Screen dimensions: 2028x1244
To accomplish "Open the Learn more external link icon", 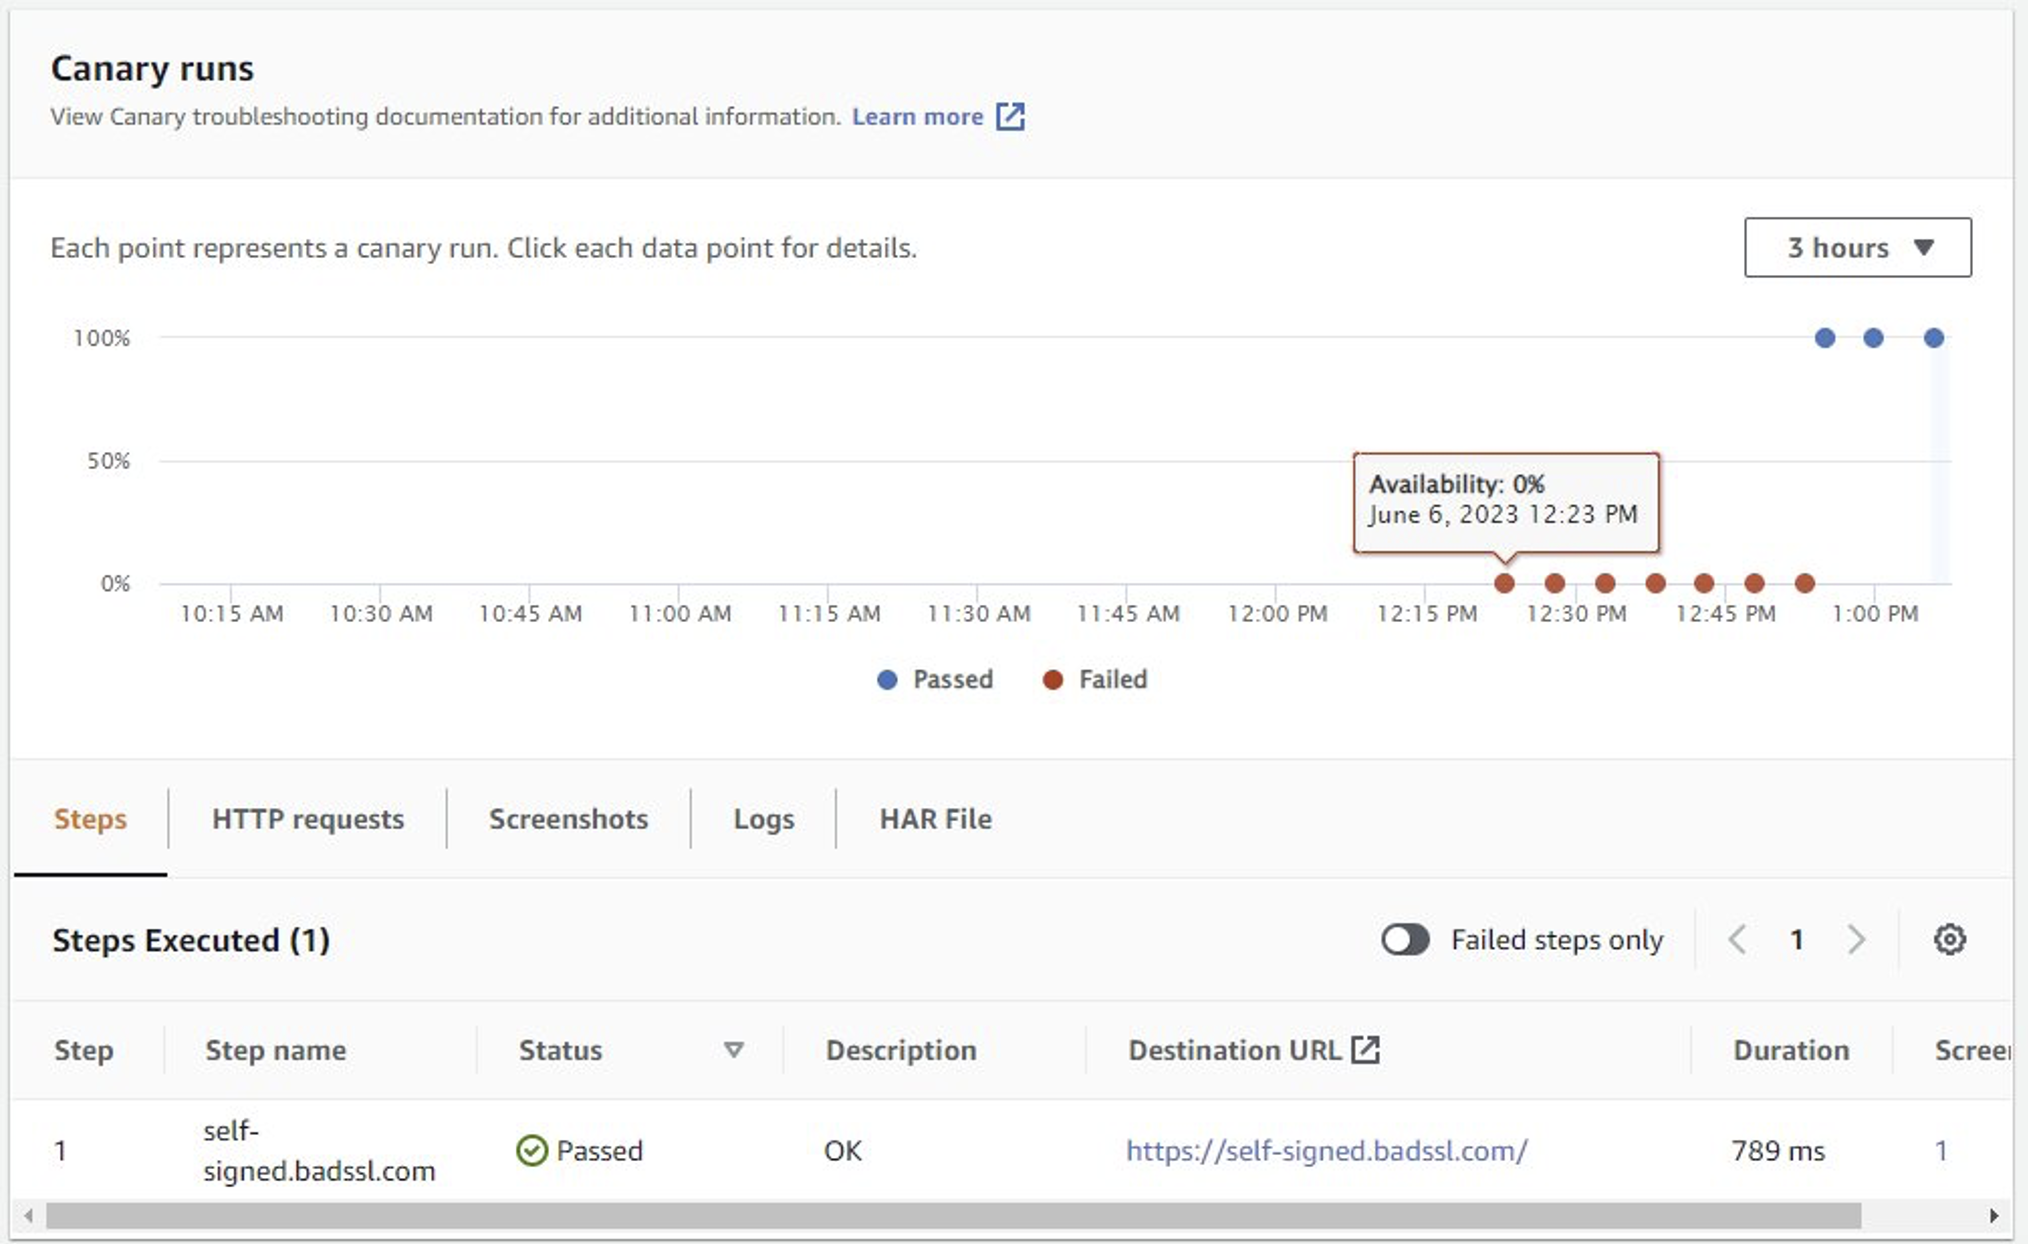I will (x=1010, y=117).
